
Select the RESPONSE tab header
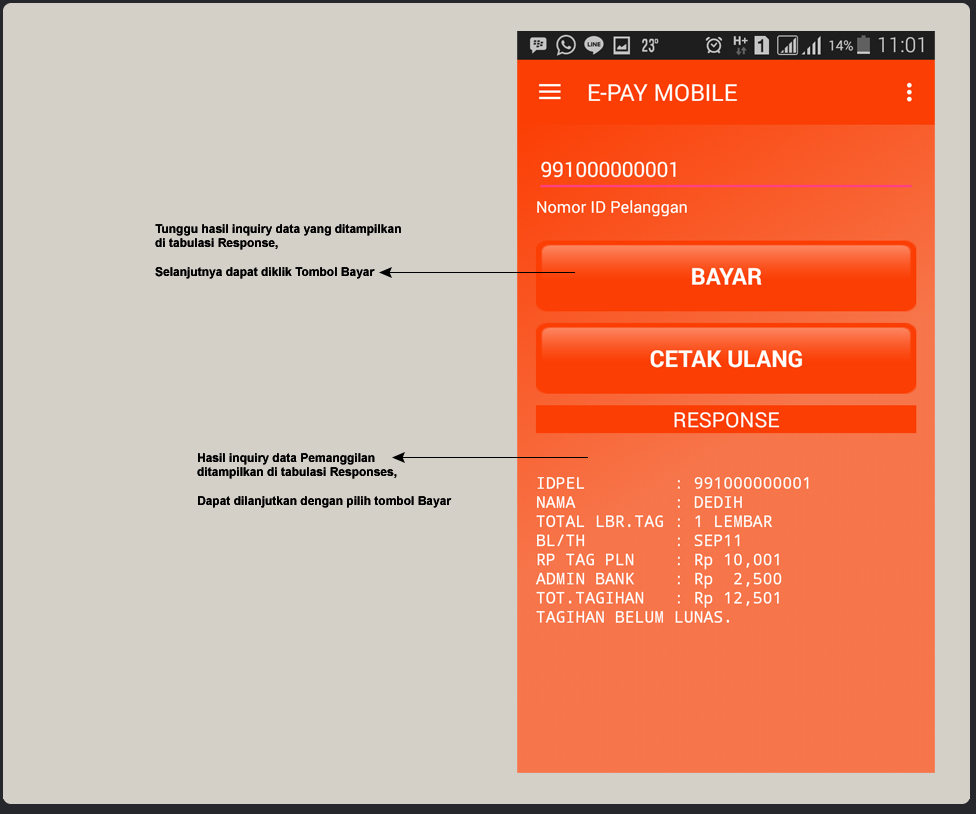tap(726, 419)
